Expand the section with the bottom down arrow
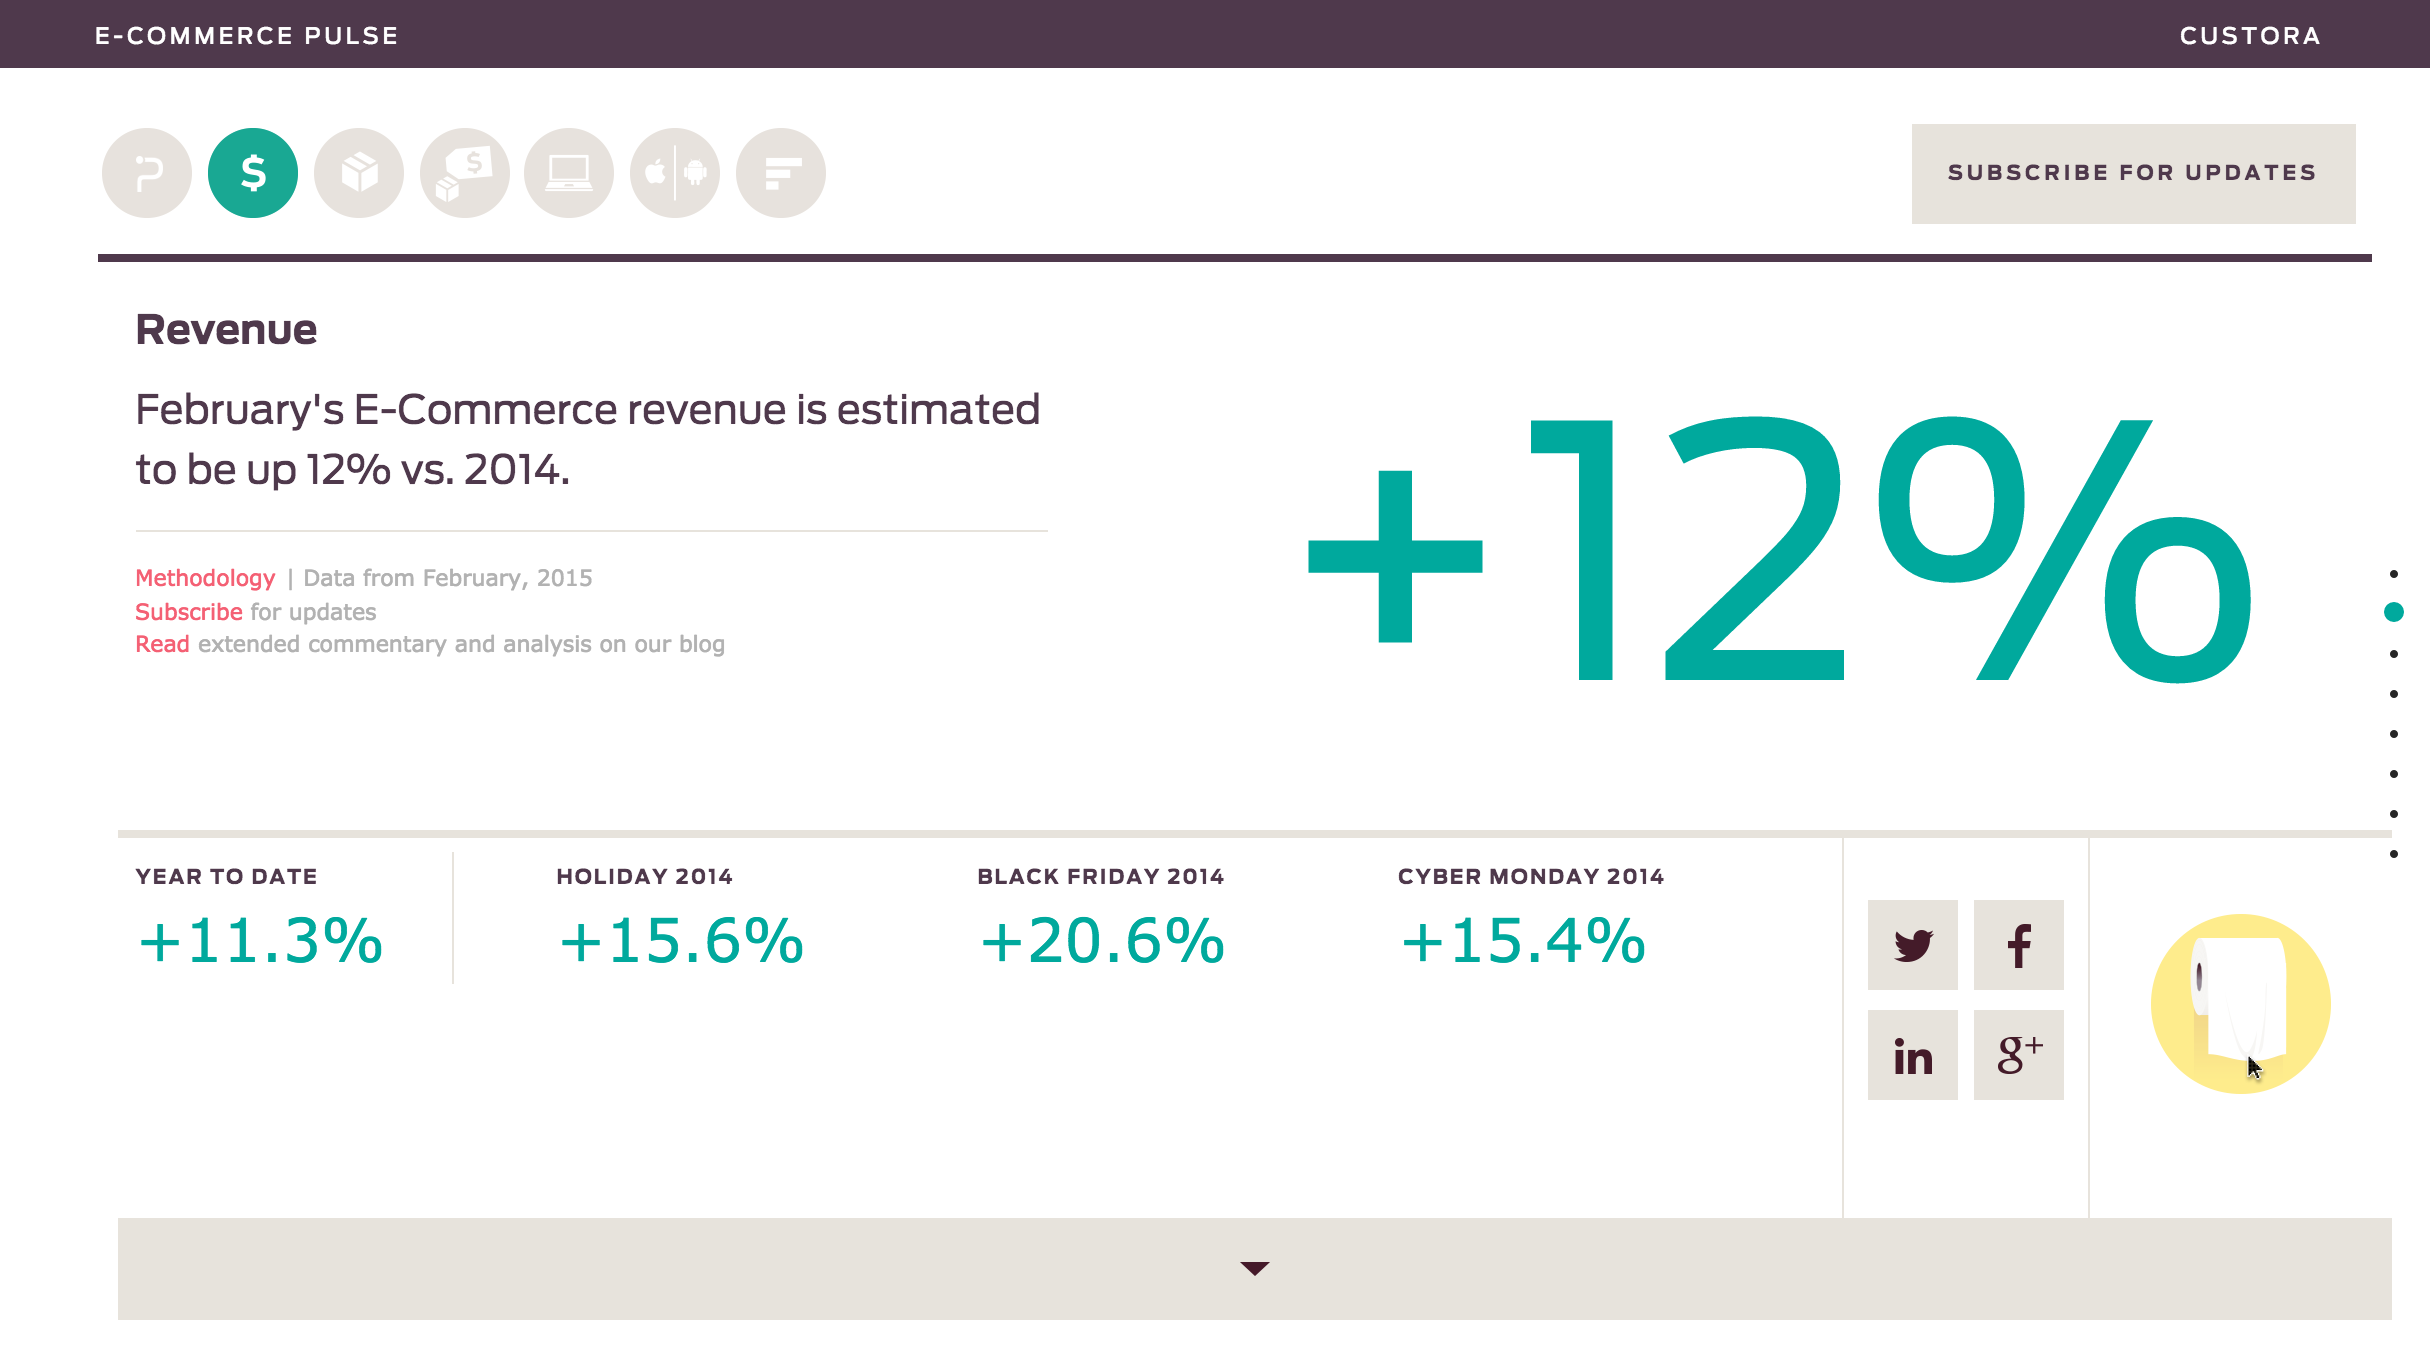Viewport: 2430px width, 1360px height. [1254, 1268]
